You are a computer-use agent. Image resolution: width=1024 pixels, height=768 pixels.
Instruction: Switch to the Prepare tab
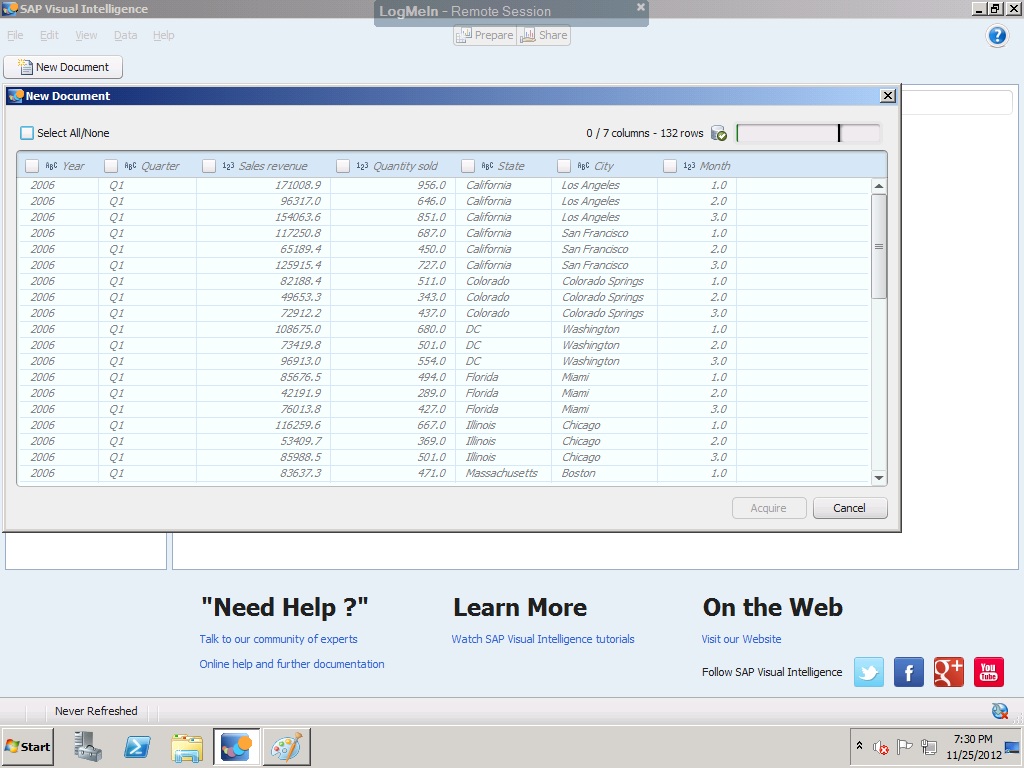click(485, 35)
